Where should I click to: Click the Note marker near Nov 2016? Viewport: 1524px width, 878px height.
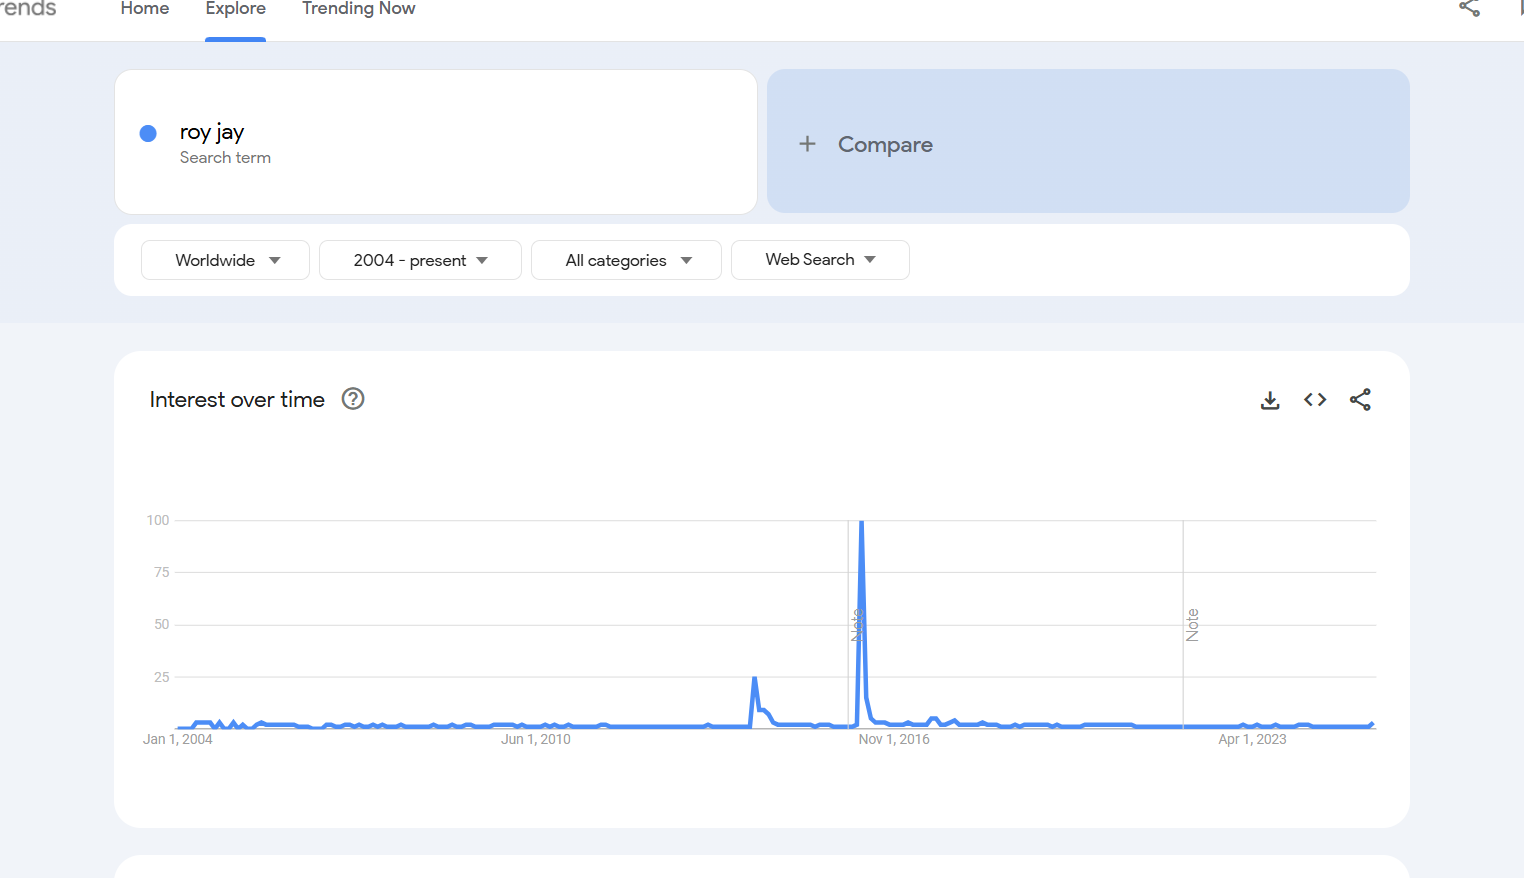(856, 625)
